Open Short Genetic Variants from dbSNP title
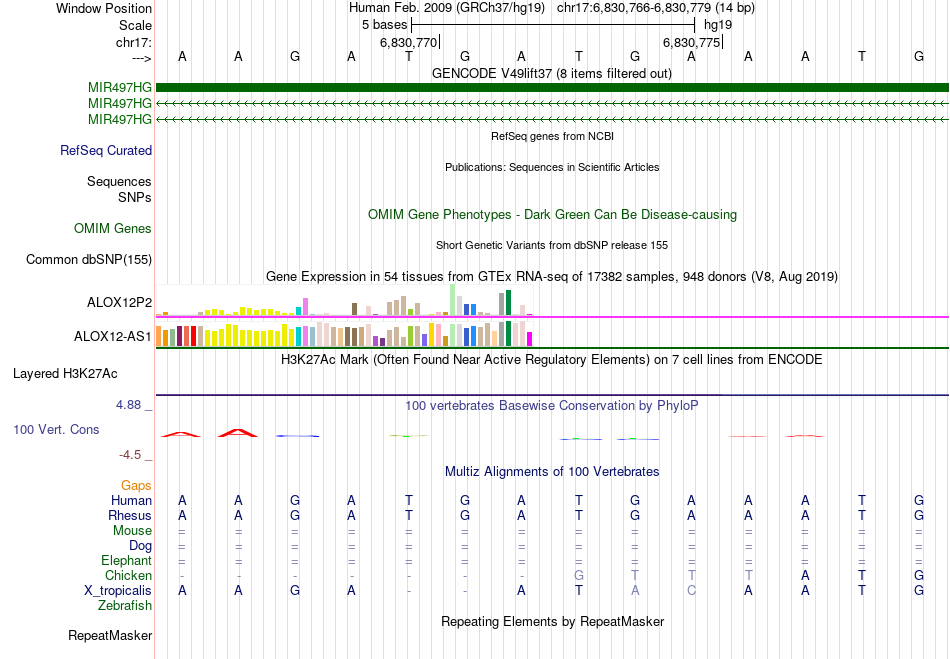The image size is (950, 659). (552, 245)
